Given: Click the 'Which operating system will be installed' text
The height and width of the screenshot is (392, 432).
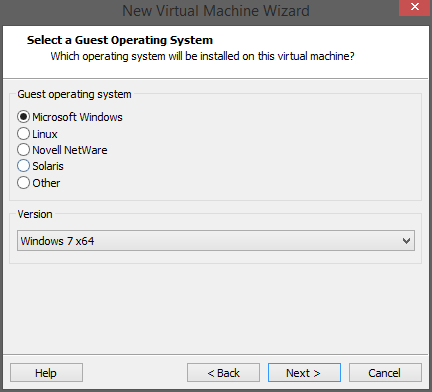Looking at the screenshot, I should 202,56.
